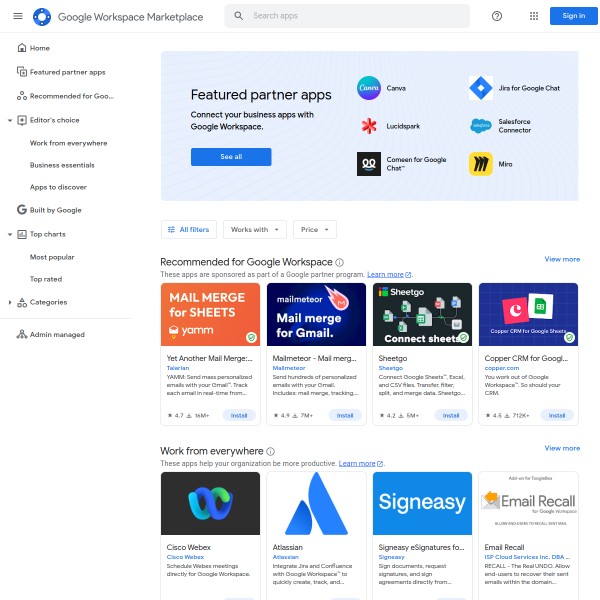Screen dimensions: 600x600
Task: Select Top rated in sidebar
Action: 46,279
